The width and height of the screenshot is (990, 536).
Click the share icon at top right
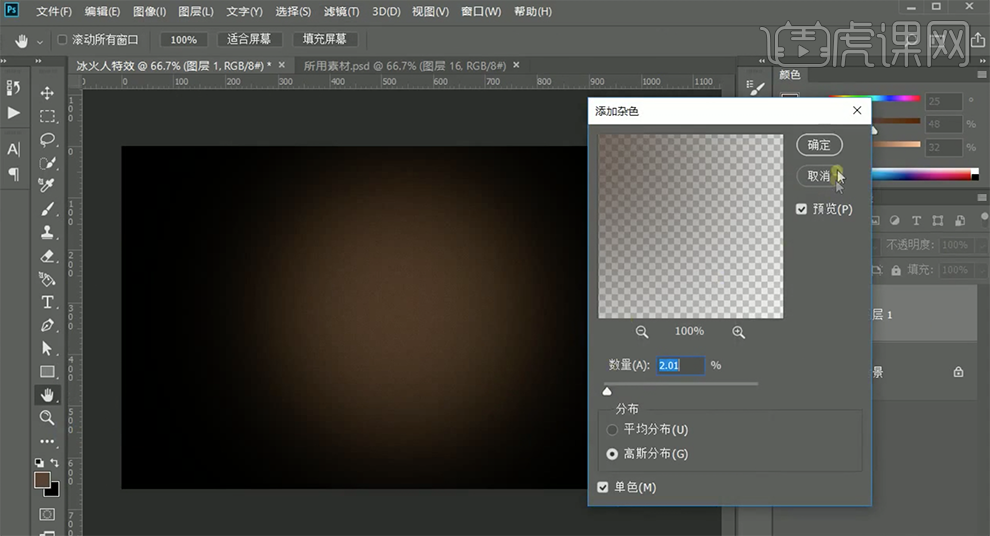pyautogui.click(x=977, y=40)
